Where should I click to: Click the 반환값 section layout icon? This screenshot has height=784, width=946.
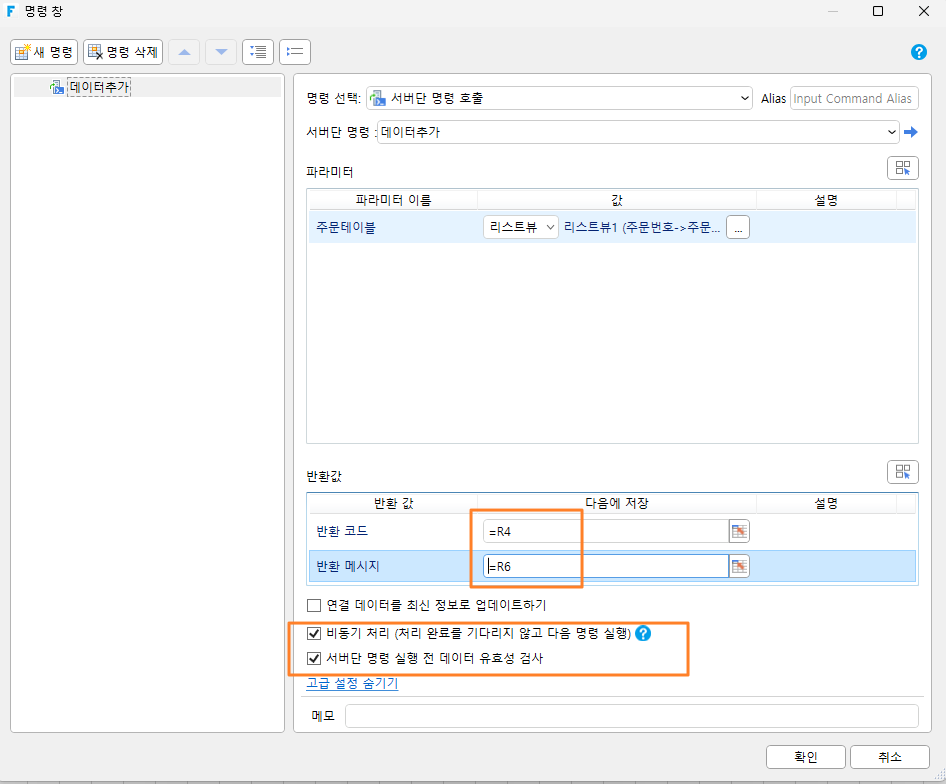[903, 472]
